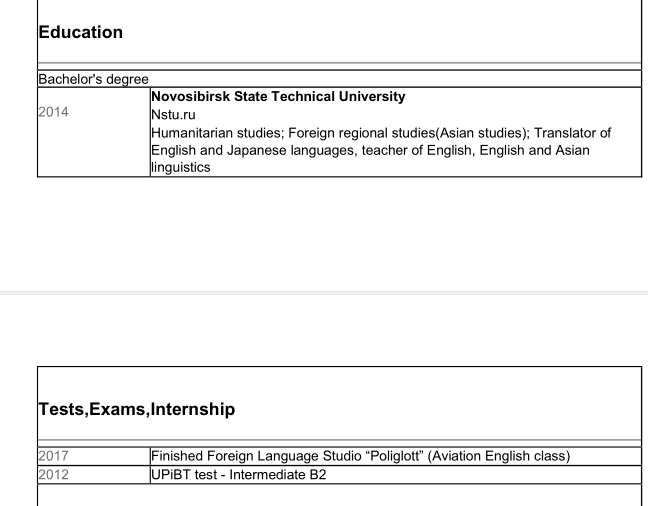648x506 pixels.
Task: Click the 2014 year cell
Action: (x=55, y=115)
